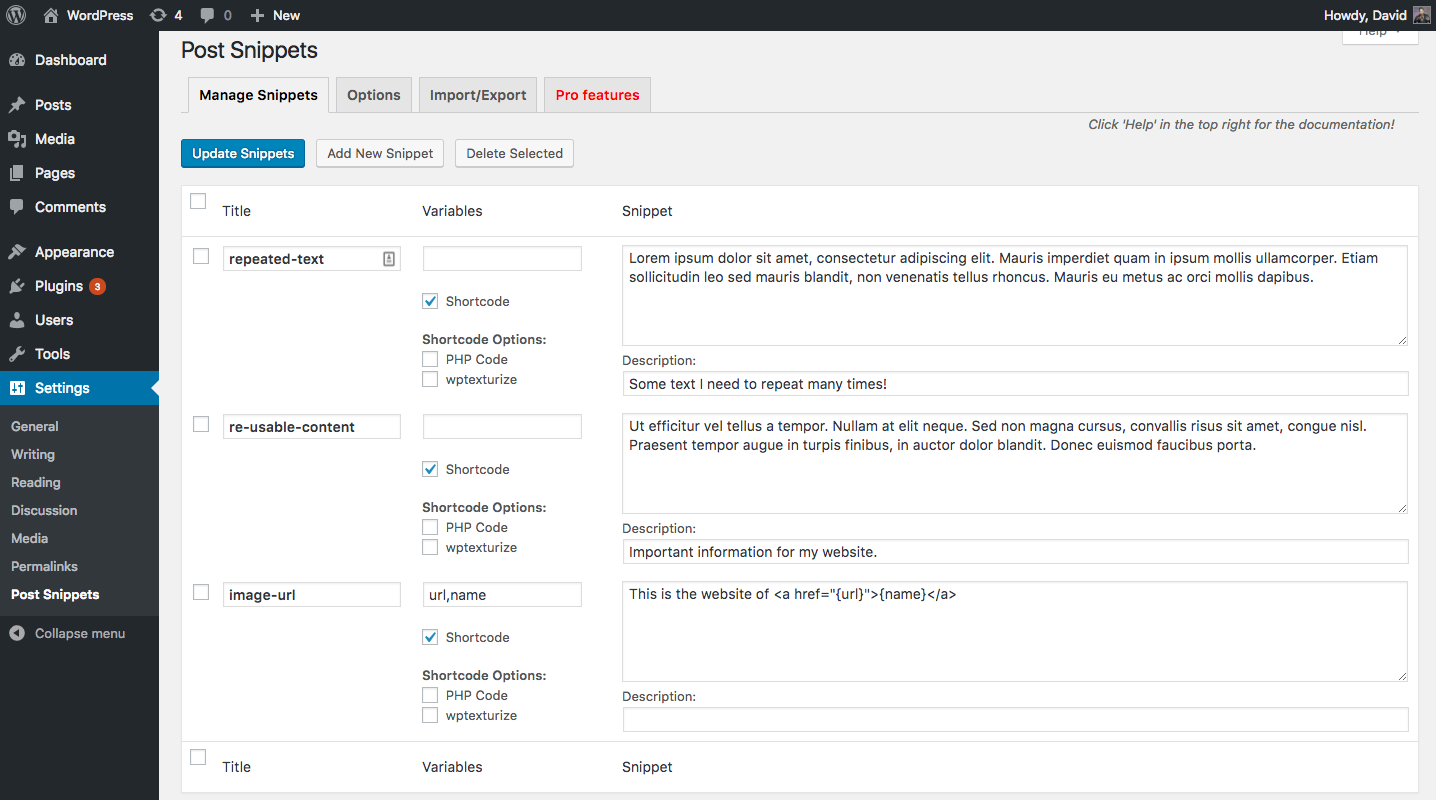Image resolution: width=1436 pixels, height=800 pixels.
Task: Collapse the admin sidebar menu
Action: (68, 633)
